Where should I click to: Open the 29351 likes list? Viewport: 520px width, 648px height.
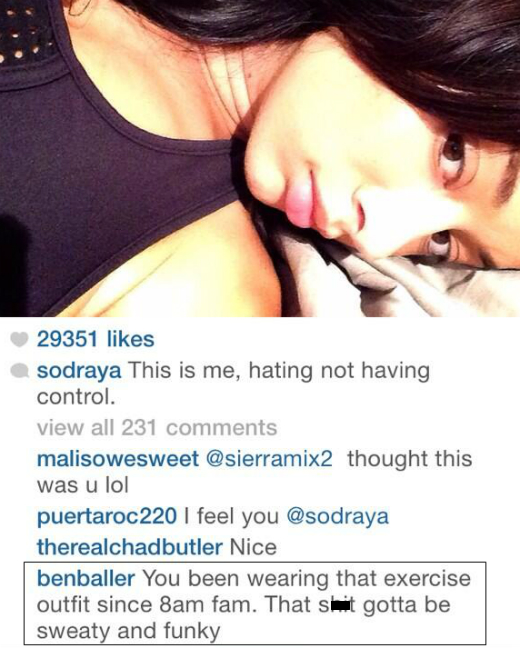[x=95, y=339]
